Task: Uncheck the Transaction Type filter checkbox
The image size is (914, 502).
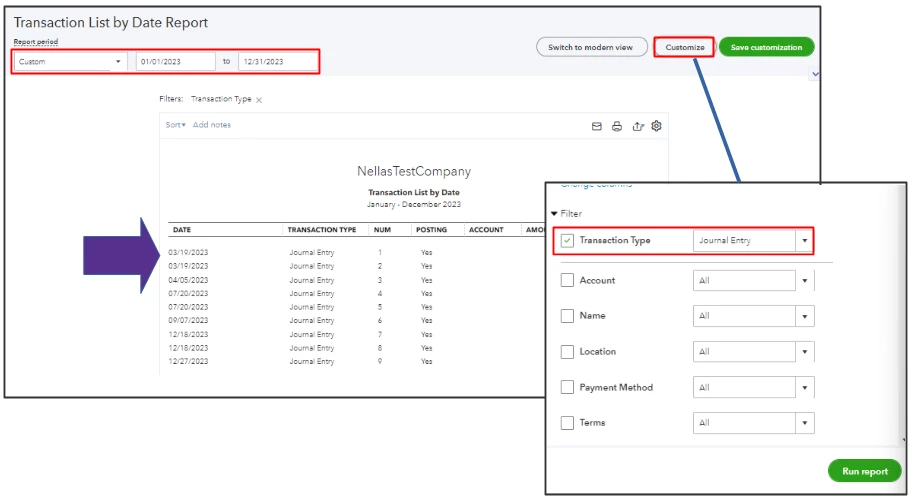Action: coord(567,240)
